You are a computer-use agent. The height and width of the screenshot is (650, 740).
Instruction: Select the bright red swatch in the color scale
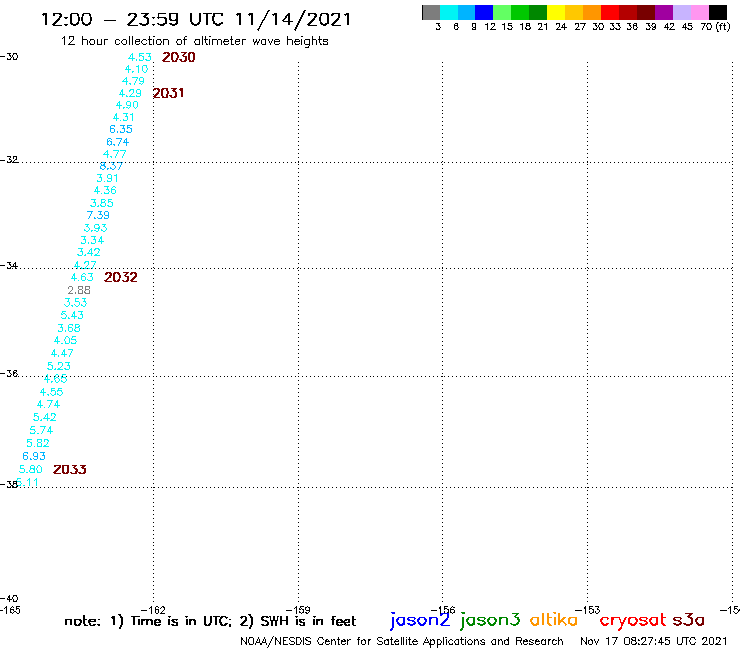point(609,12)
